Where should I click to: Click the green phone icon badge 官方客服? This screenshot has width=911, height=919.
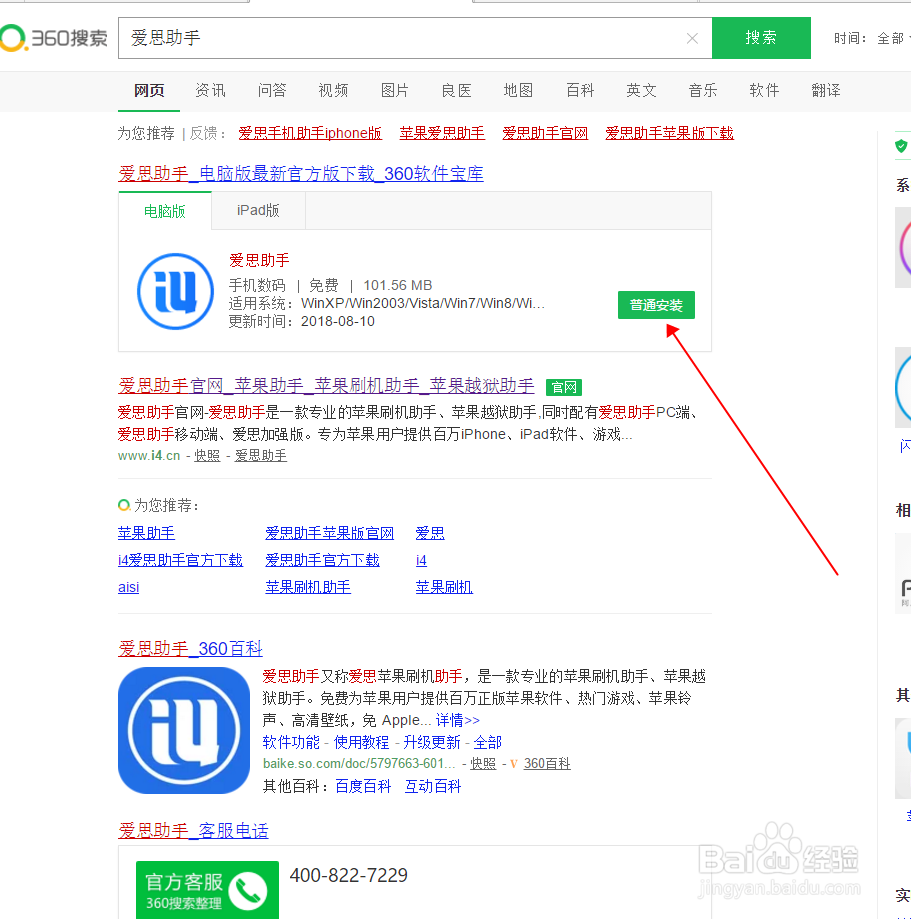click(x=208, y=890)
